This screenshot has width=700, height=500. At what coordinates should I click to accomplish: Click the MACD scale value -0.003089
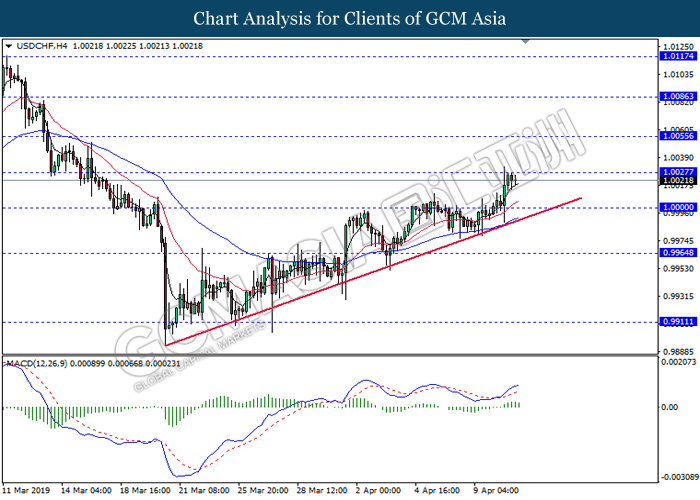coord(677,477)
